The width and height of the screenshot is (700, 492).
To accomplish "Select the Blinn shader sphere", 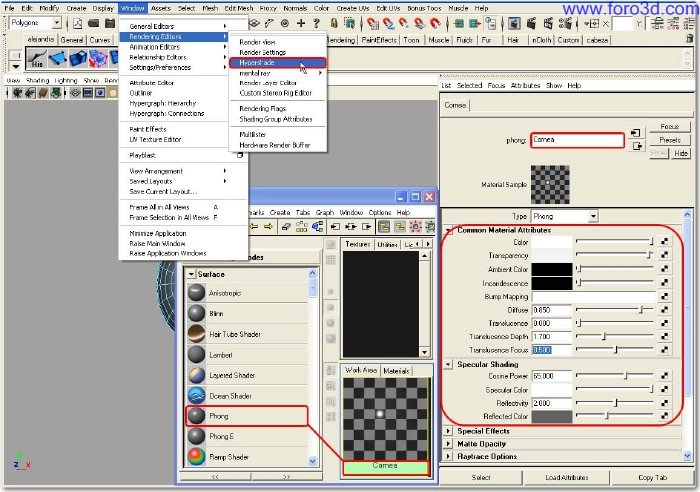I will 196,313.
